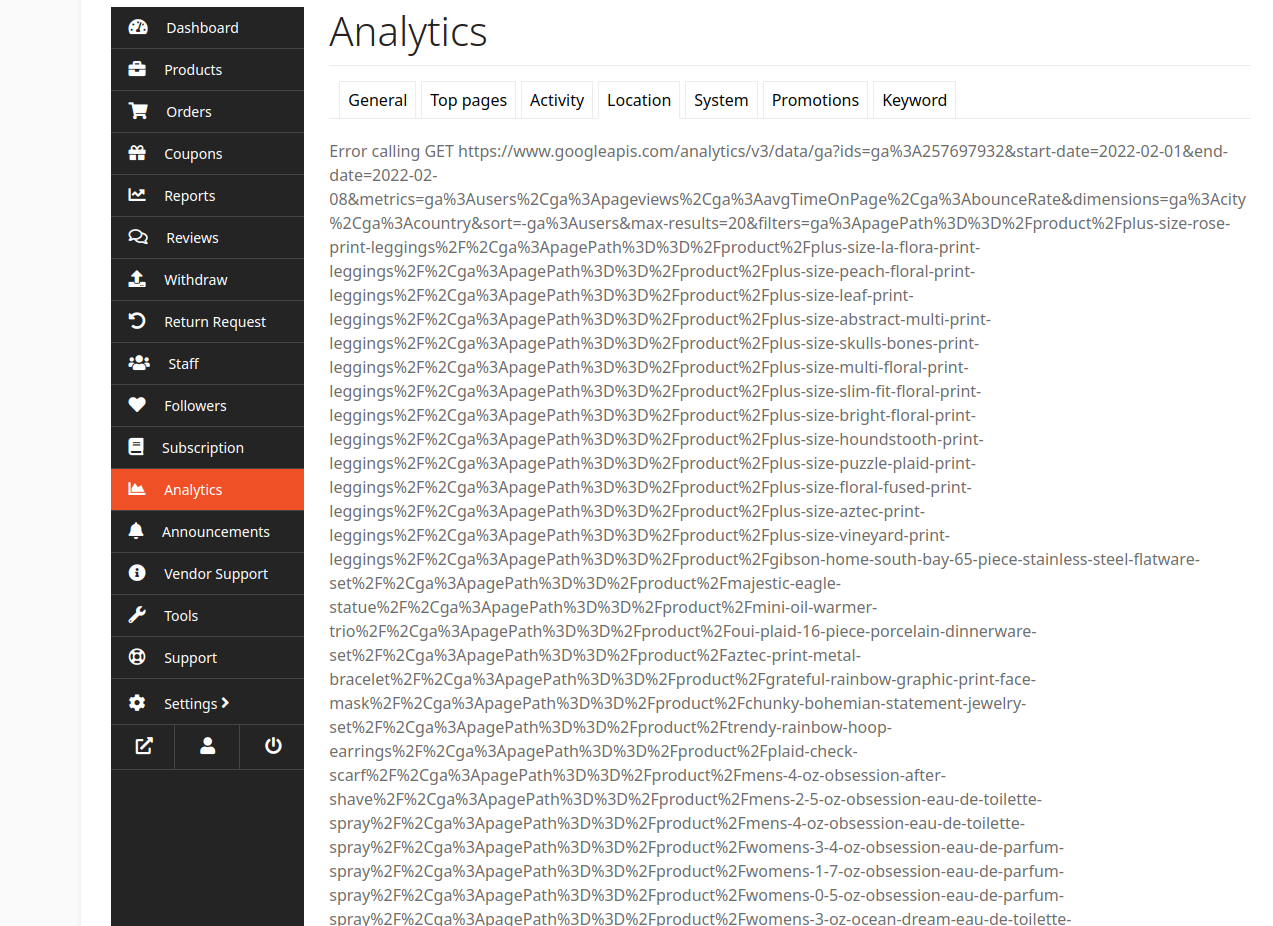Click the Reports line chart icon
Viewport: 1273px width, 926px height.
[x=137, y=196]
